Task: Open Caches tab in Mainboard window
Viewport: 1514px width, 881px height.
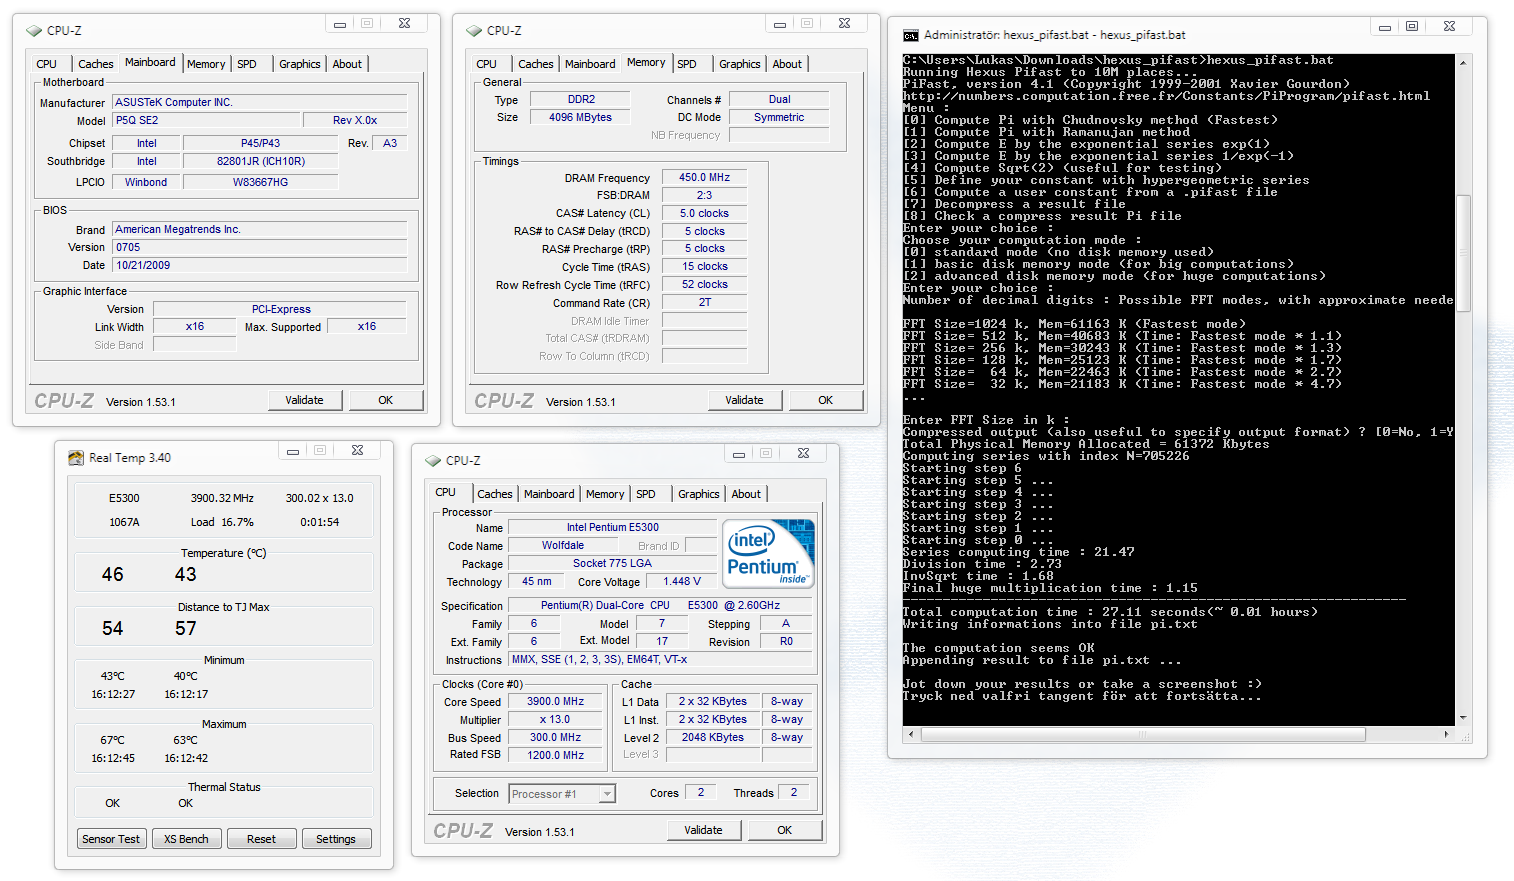Action: 96,64
